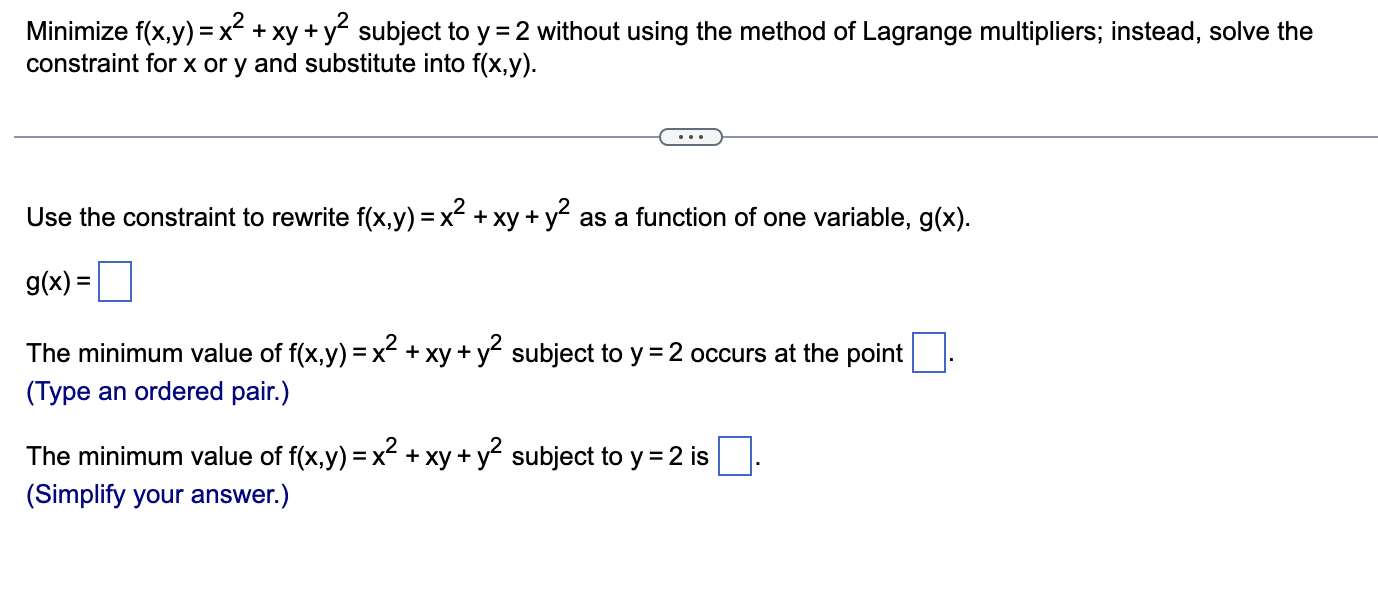Click the blue instructional text below the point box
This screenshot has height=598, width=1378.
click(x=156, y=392)
